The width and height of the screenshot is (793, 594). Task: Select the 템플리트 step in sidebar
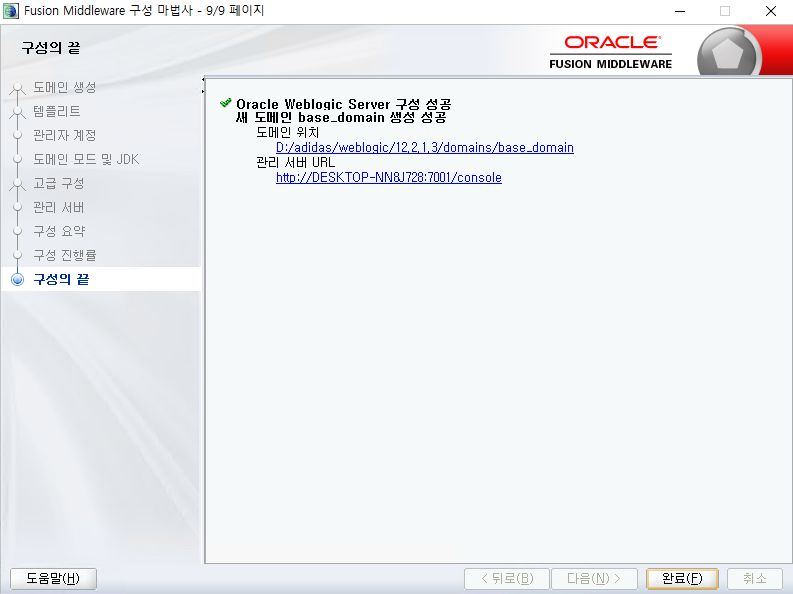[x=57, y=111]
